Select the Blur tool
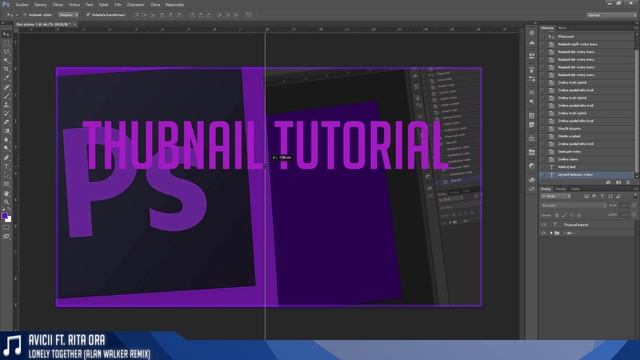Viewport: 640px width, 360px height. (6, 140)
